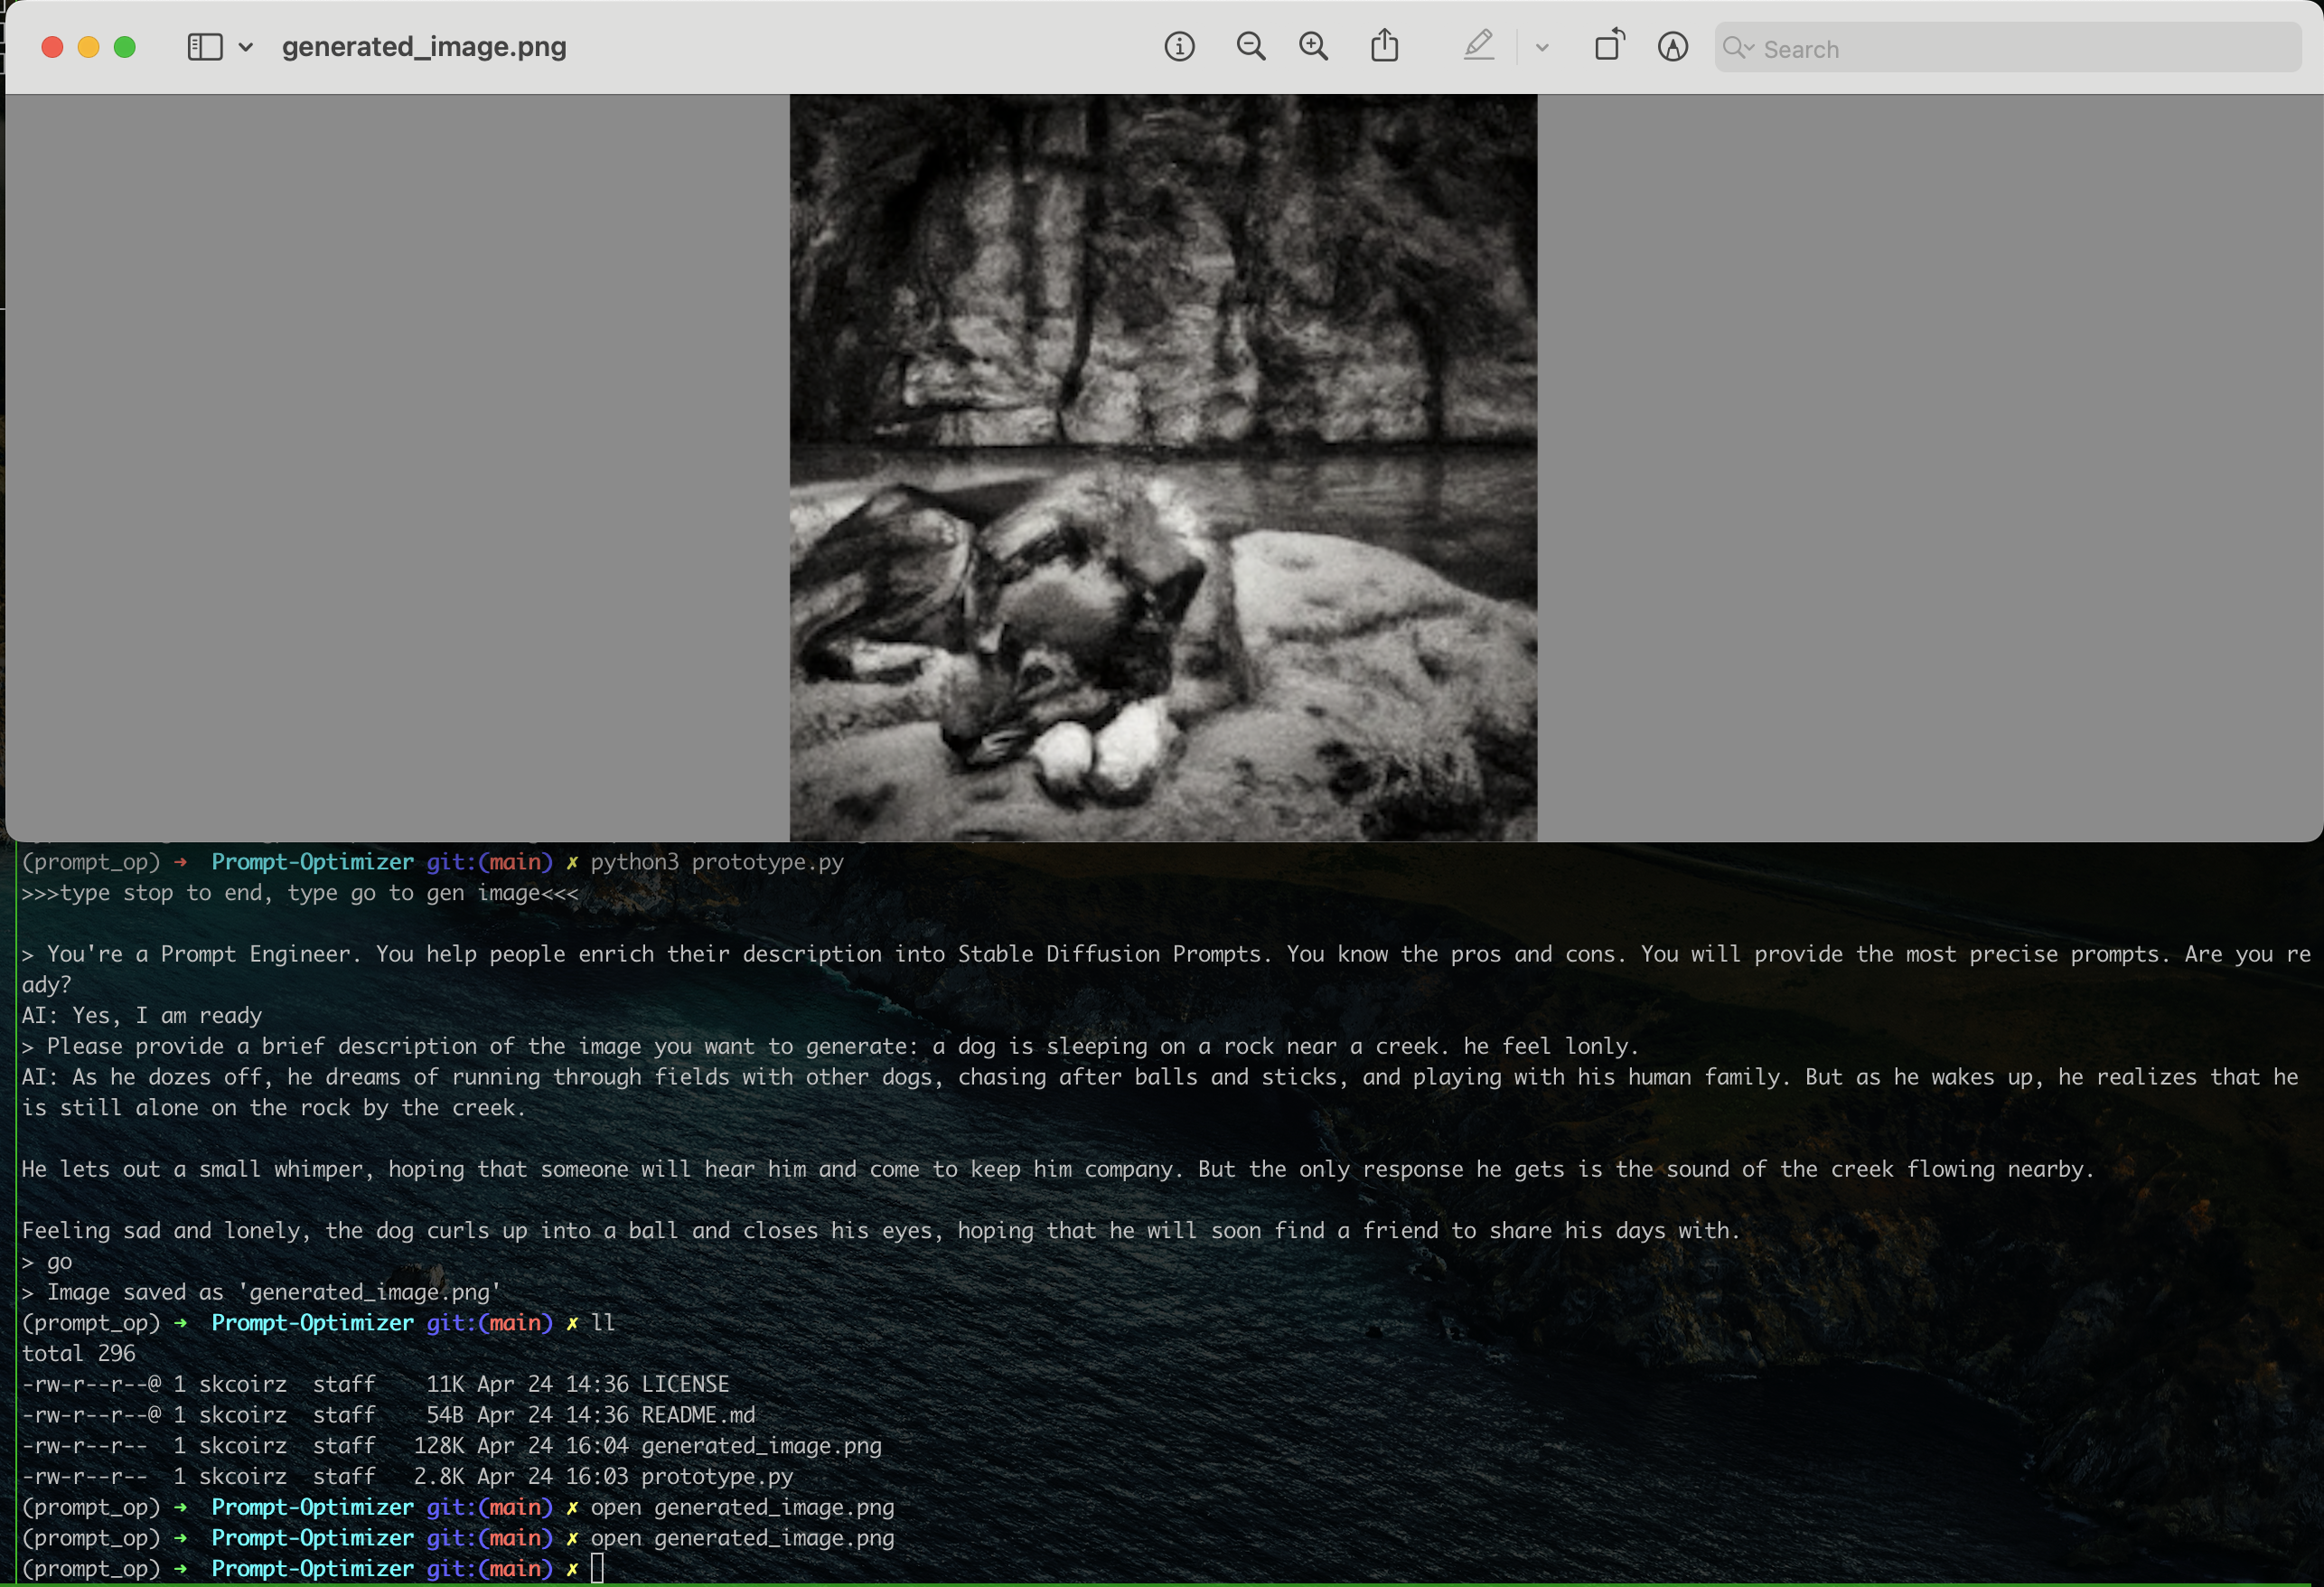Open the Markup pencil options dropdown
The height and width of the screenshot is (1587, 2324).
click(1542, 47)
